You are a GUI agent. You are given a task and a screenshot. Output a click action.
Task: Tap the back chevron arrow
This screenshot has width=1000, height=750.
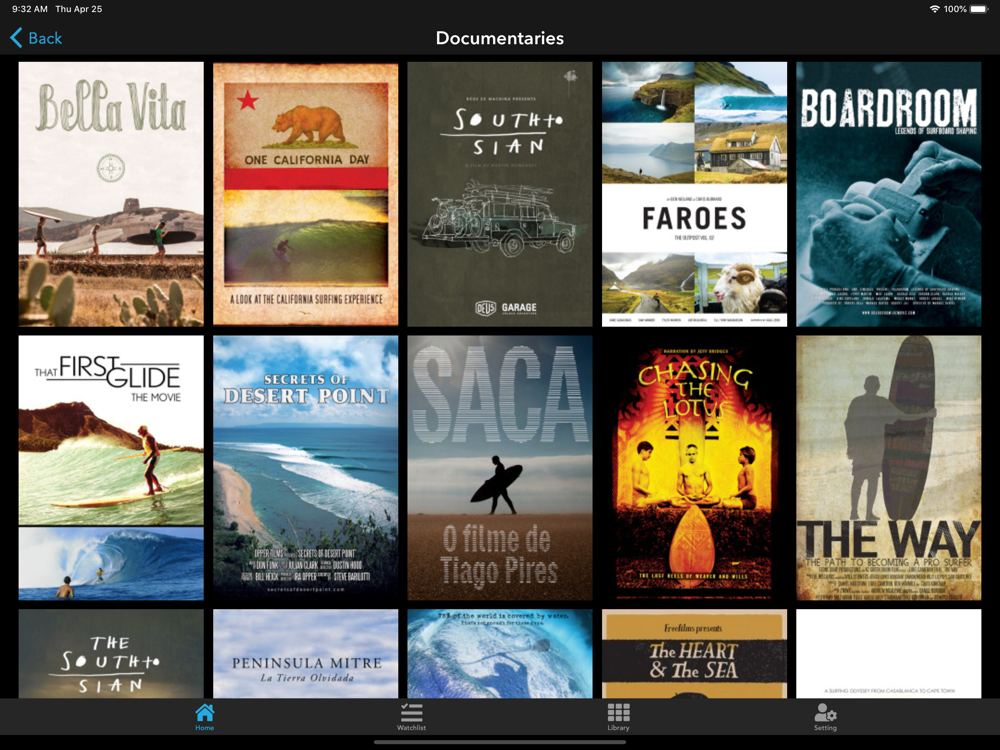point(16,38)
